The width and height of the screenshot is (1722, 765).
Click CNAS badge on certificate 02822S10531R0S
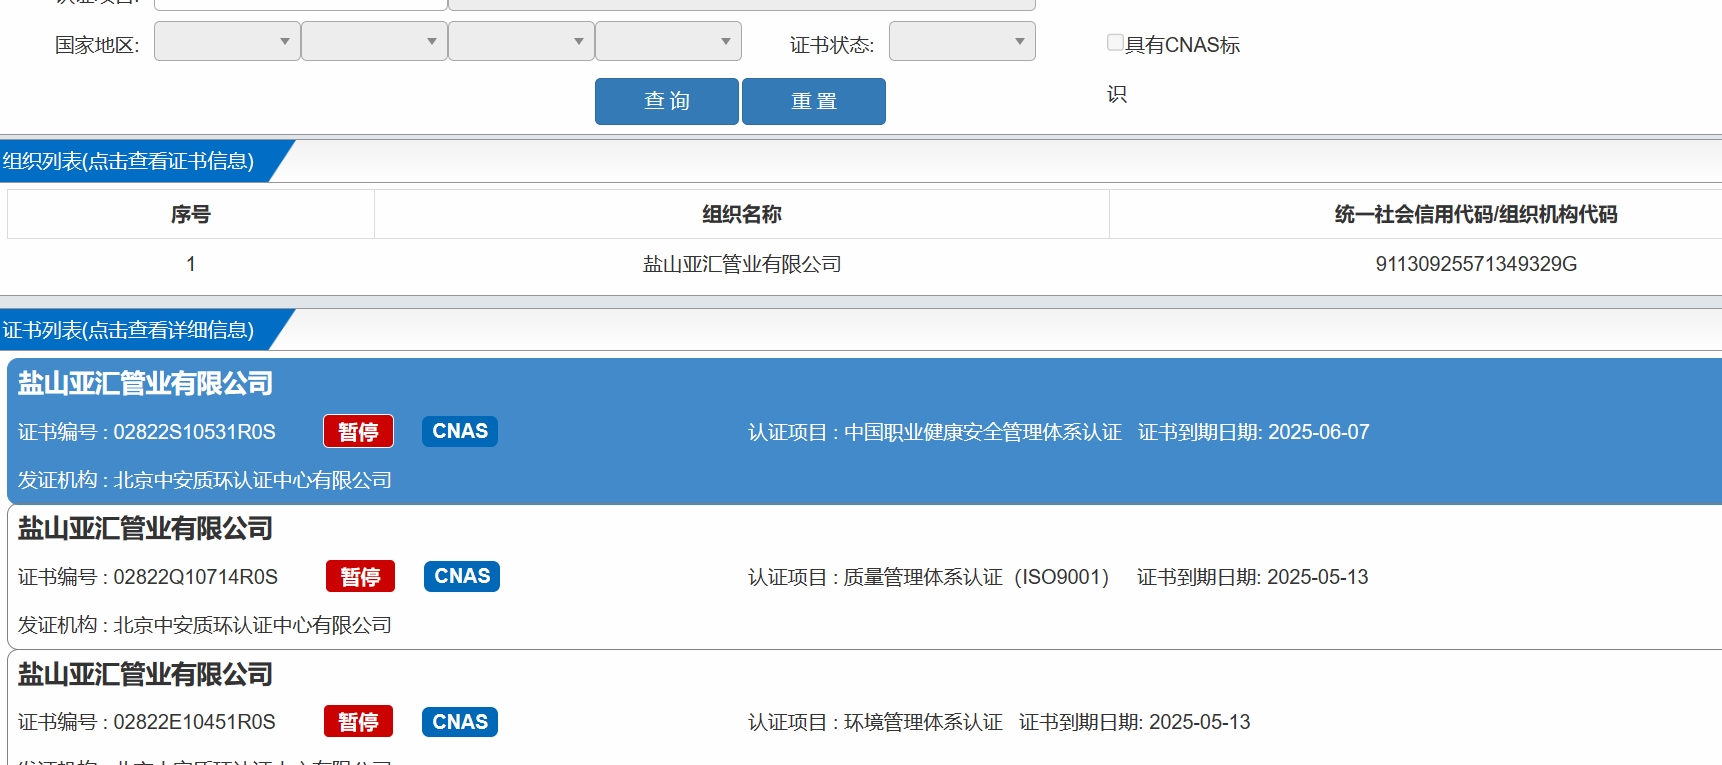pos(460,431)
